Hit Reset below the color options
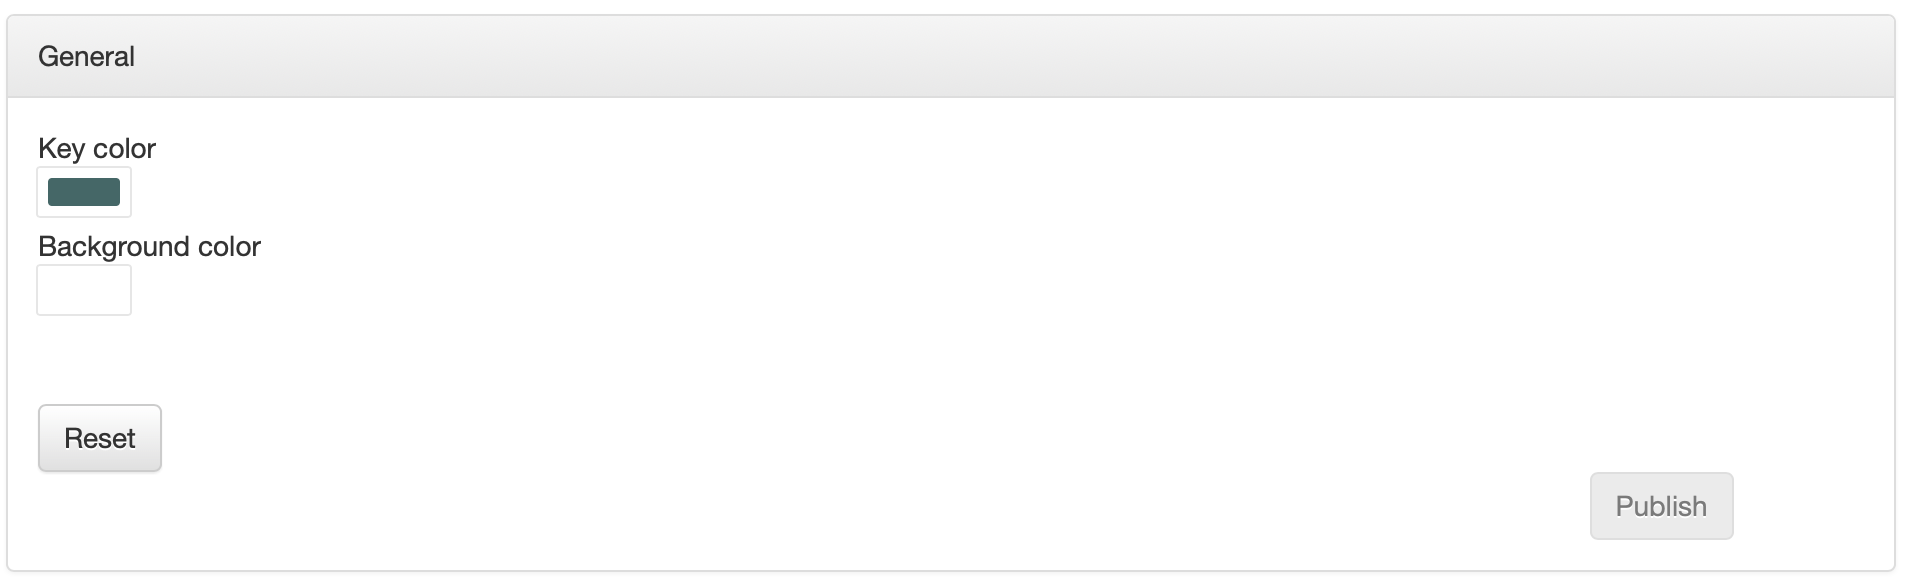The height and width of the screenshot is (588, 1916). [100, 438]
